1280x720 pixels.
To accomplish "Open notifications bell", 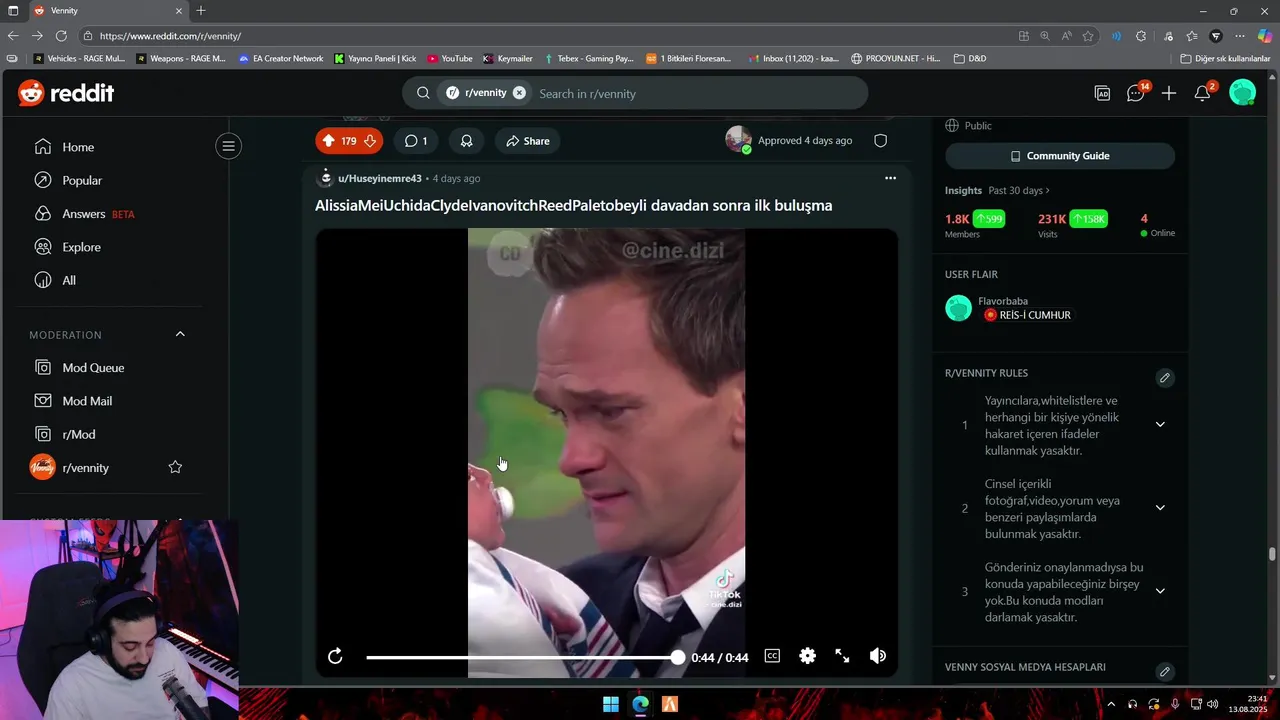I will (x=1203, y=93).
